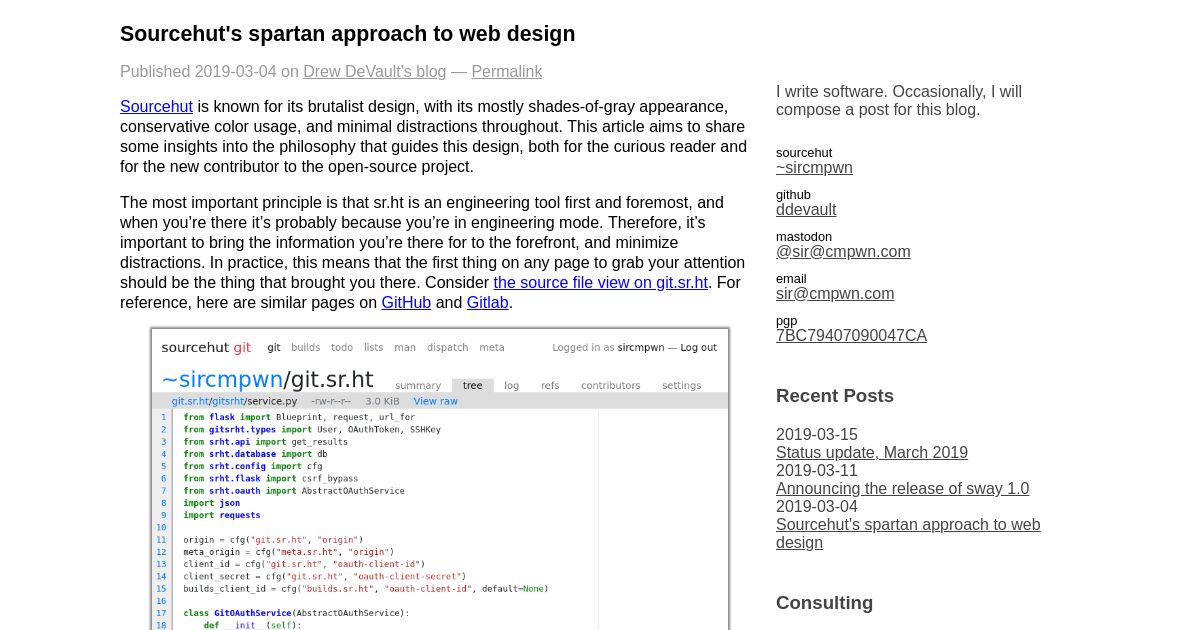Click the date 2019-03-11

click(x=817, y=471)
